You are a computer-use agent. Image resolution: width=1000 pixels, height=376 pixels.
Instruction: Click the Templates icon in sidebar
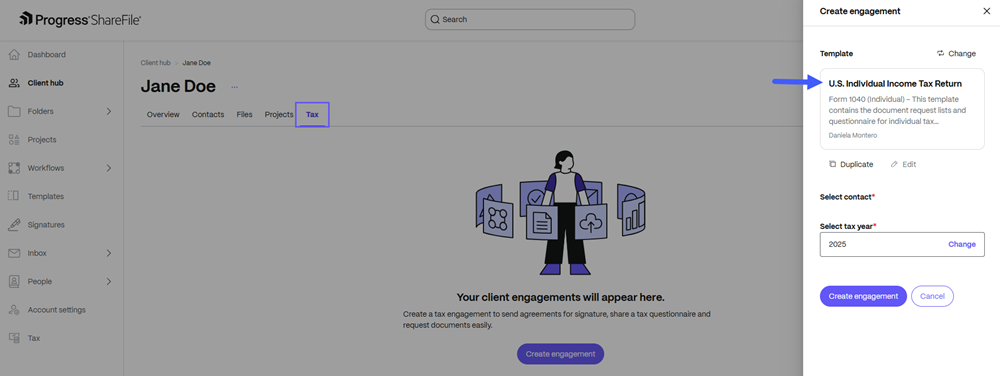pyautogui.click(x=14, y=196)
